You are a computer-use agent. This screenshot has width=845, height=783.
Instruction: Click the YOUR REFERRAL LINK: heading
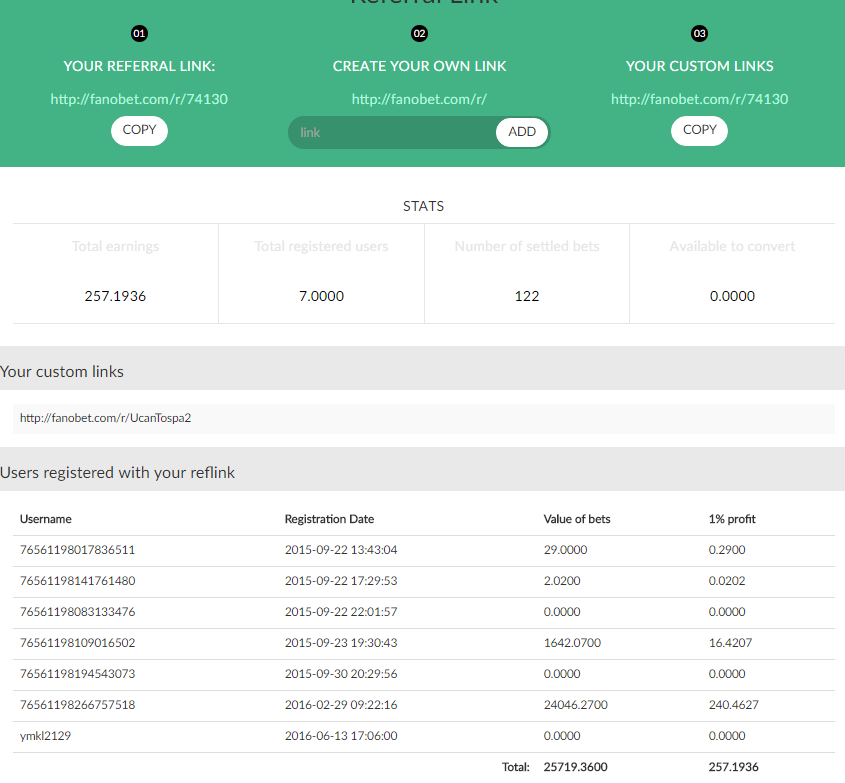pos(139,66)
